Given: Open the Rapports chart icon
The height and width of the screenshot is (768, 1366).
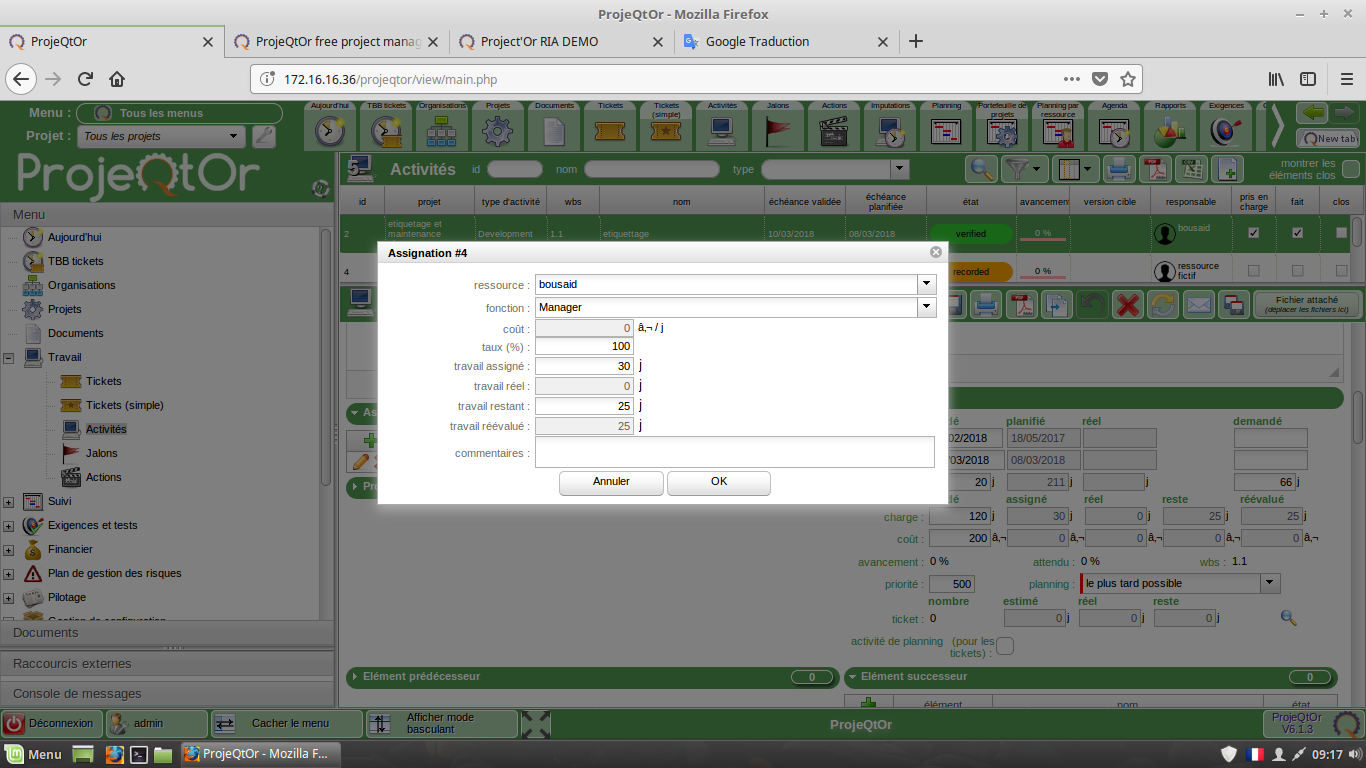Looking at the screenshot, I should (1170, 130).
